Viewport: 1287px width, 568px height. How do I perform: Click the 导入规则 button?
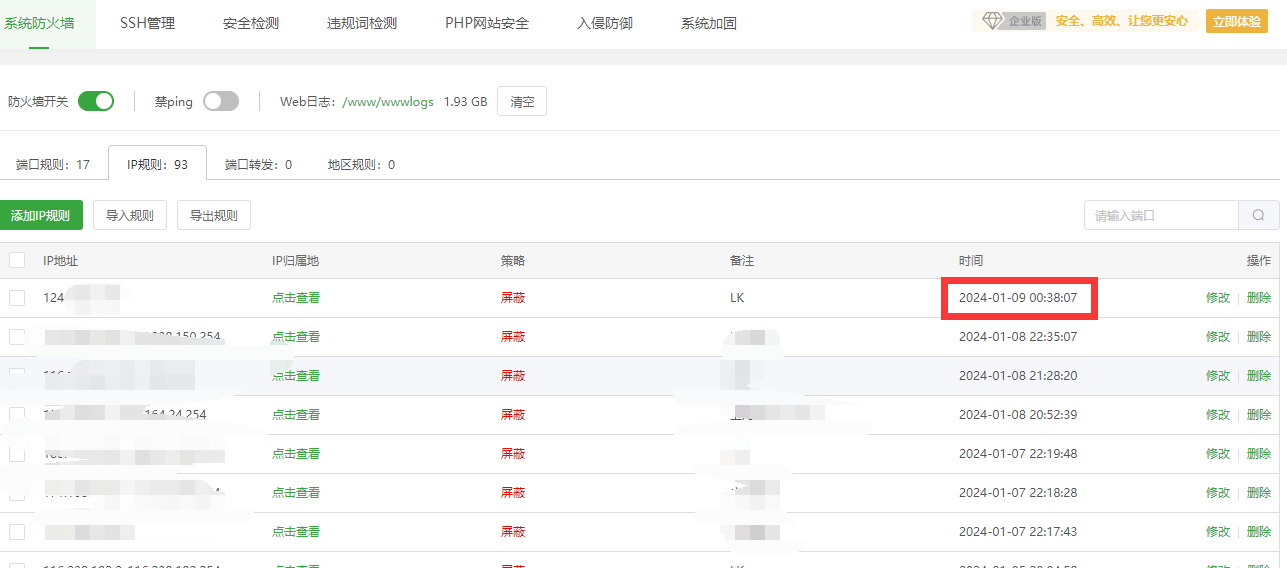point(130,215)
